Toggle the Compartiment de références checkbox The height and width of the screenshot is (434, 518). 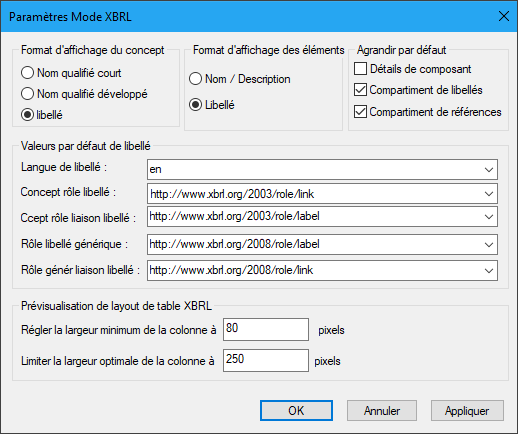(x=360, y=112)
